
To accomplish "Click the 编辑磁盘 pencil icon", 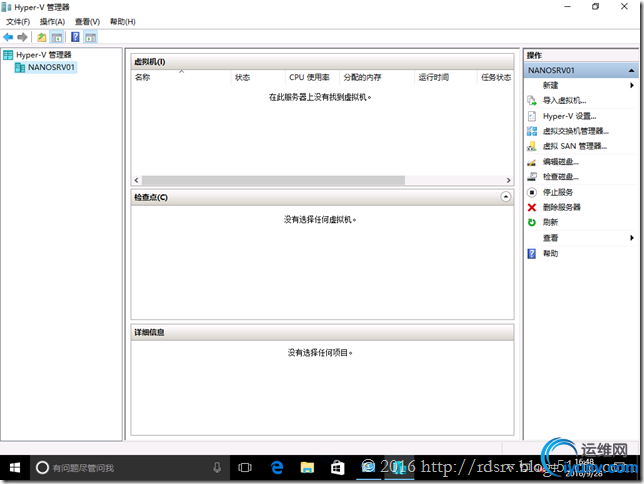I will (x=532, y=162).
